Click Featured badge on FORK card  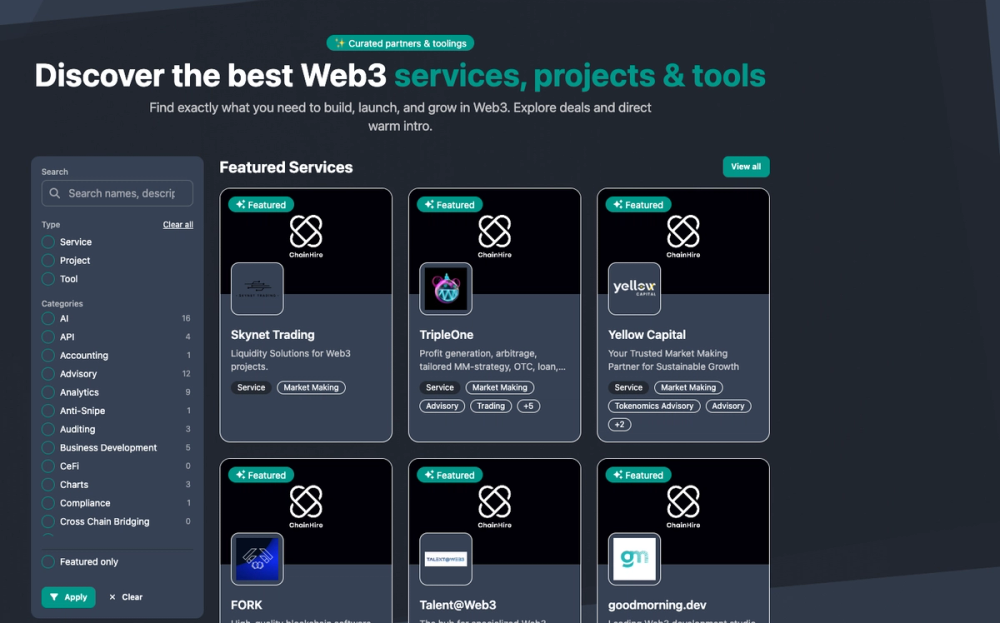[261, 475]
